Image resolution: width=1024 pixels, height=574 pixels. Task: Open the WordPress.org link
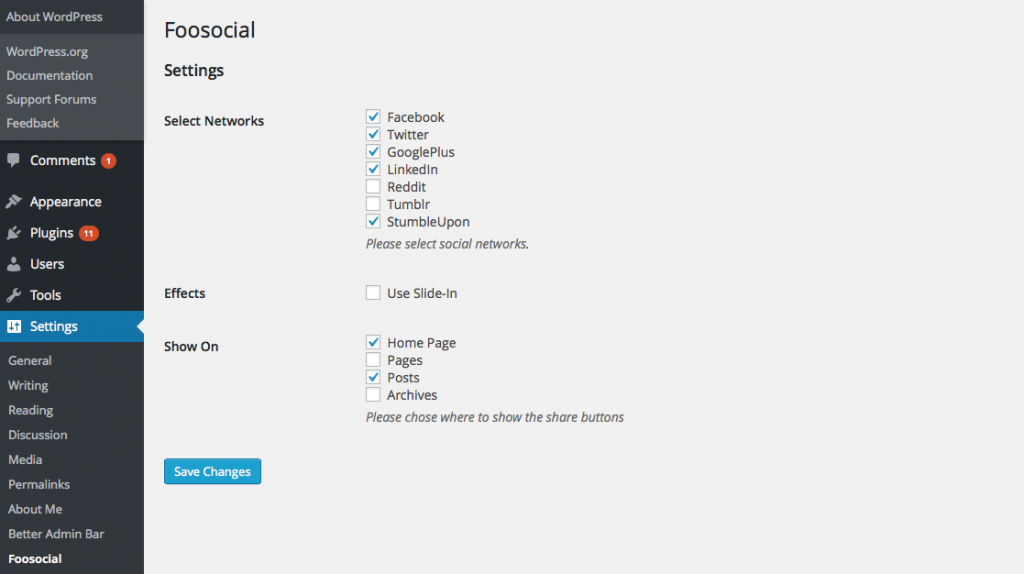(47, 52)
